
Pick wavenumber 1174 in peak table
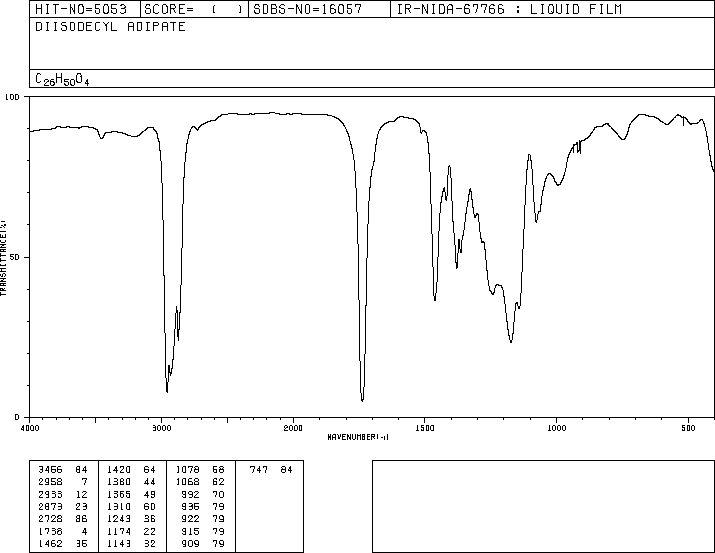119,531
